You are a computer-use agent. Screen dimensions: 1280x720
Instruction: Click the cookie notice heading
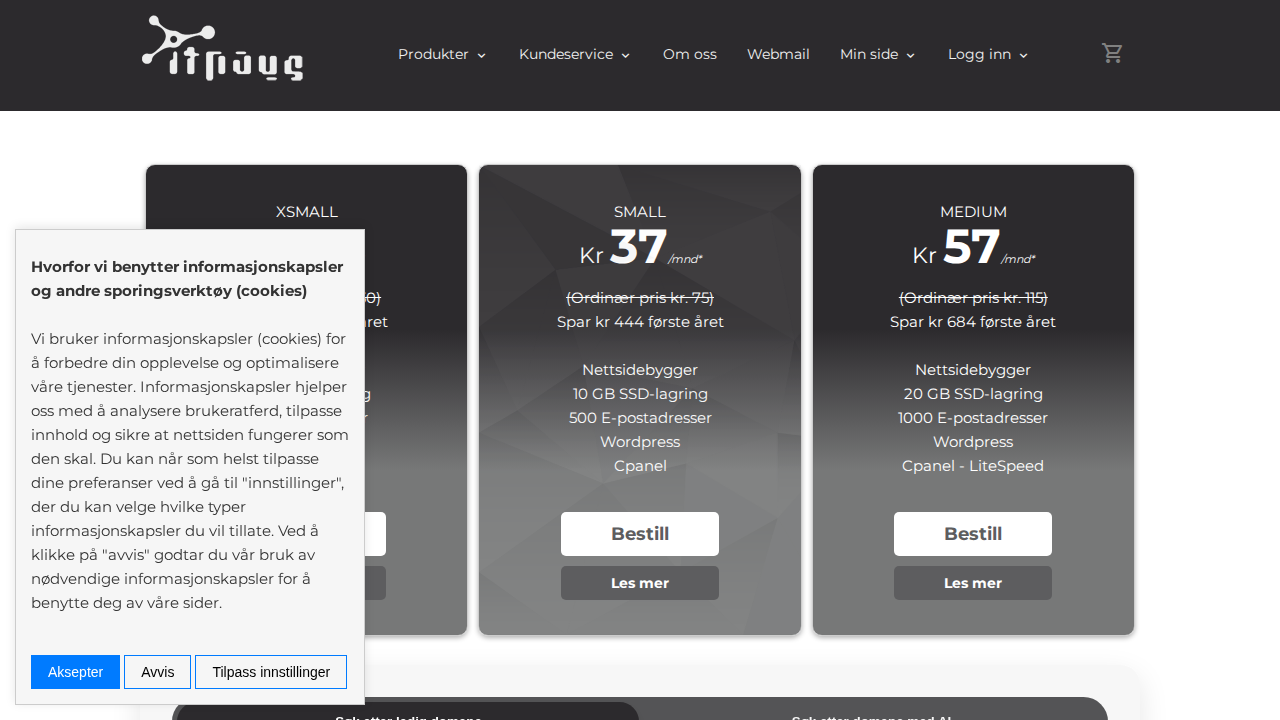187,279
